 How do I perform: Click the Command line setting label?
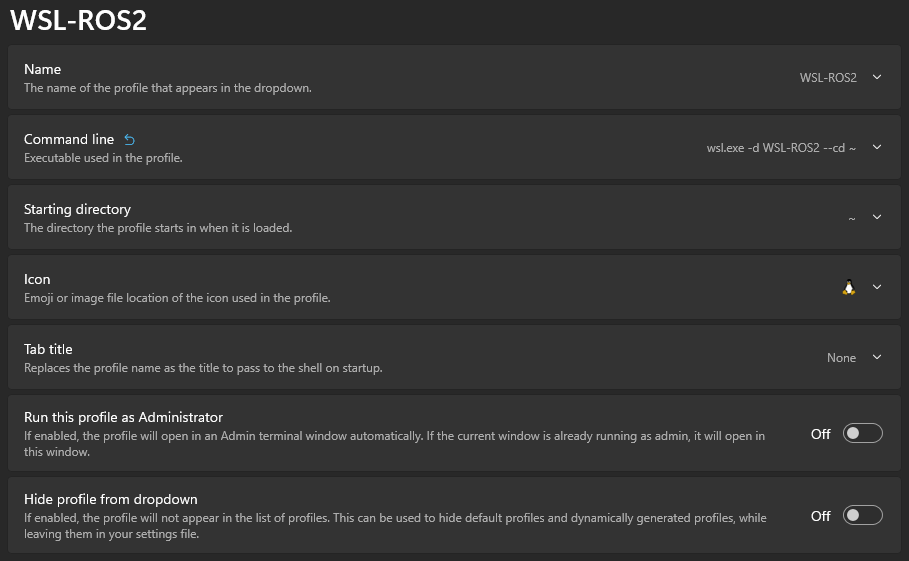[x=69, y=139]
